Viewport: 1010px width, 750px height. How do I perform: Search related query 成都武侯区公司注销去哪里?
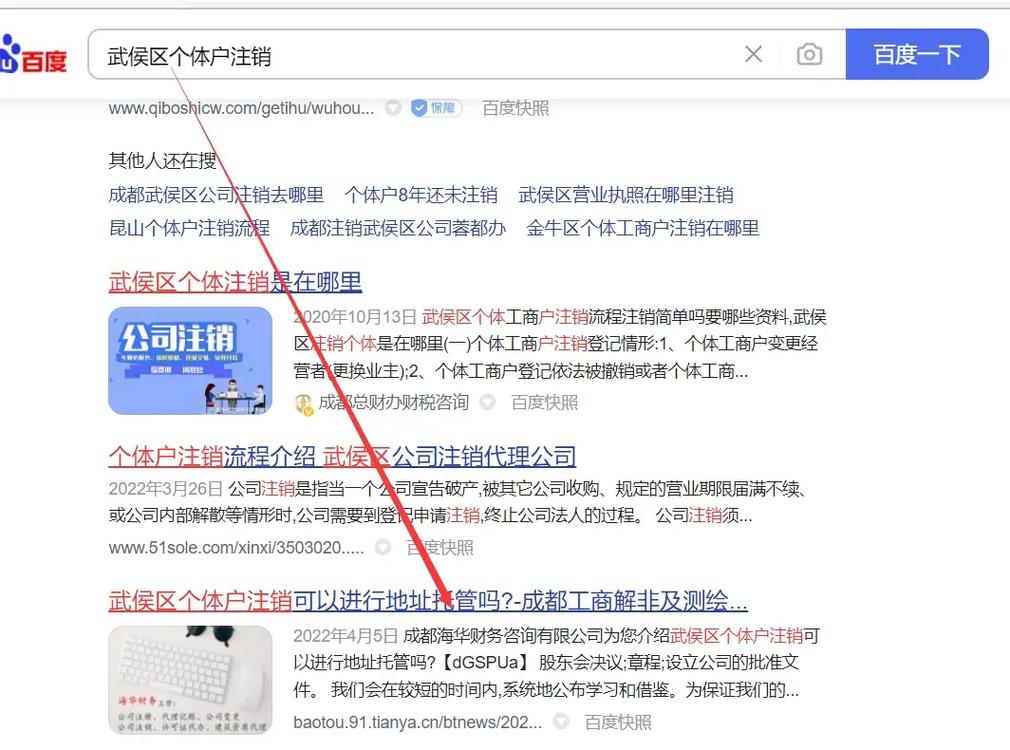click(216, 195)
